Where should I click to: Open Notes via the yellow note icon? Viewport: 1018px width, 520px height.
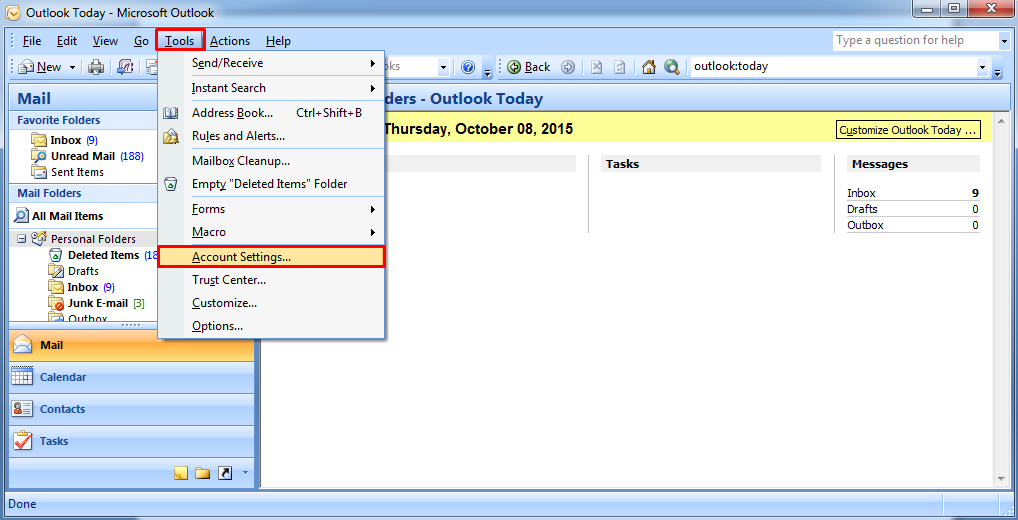coord(181,473)
